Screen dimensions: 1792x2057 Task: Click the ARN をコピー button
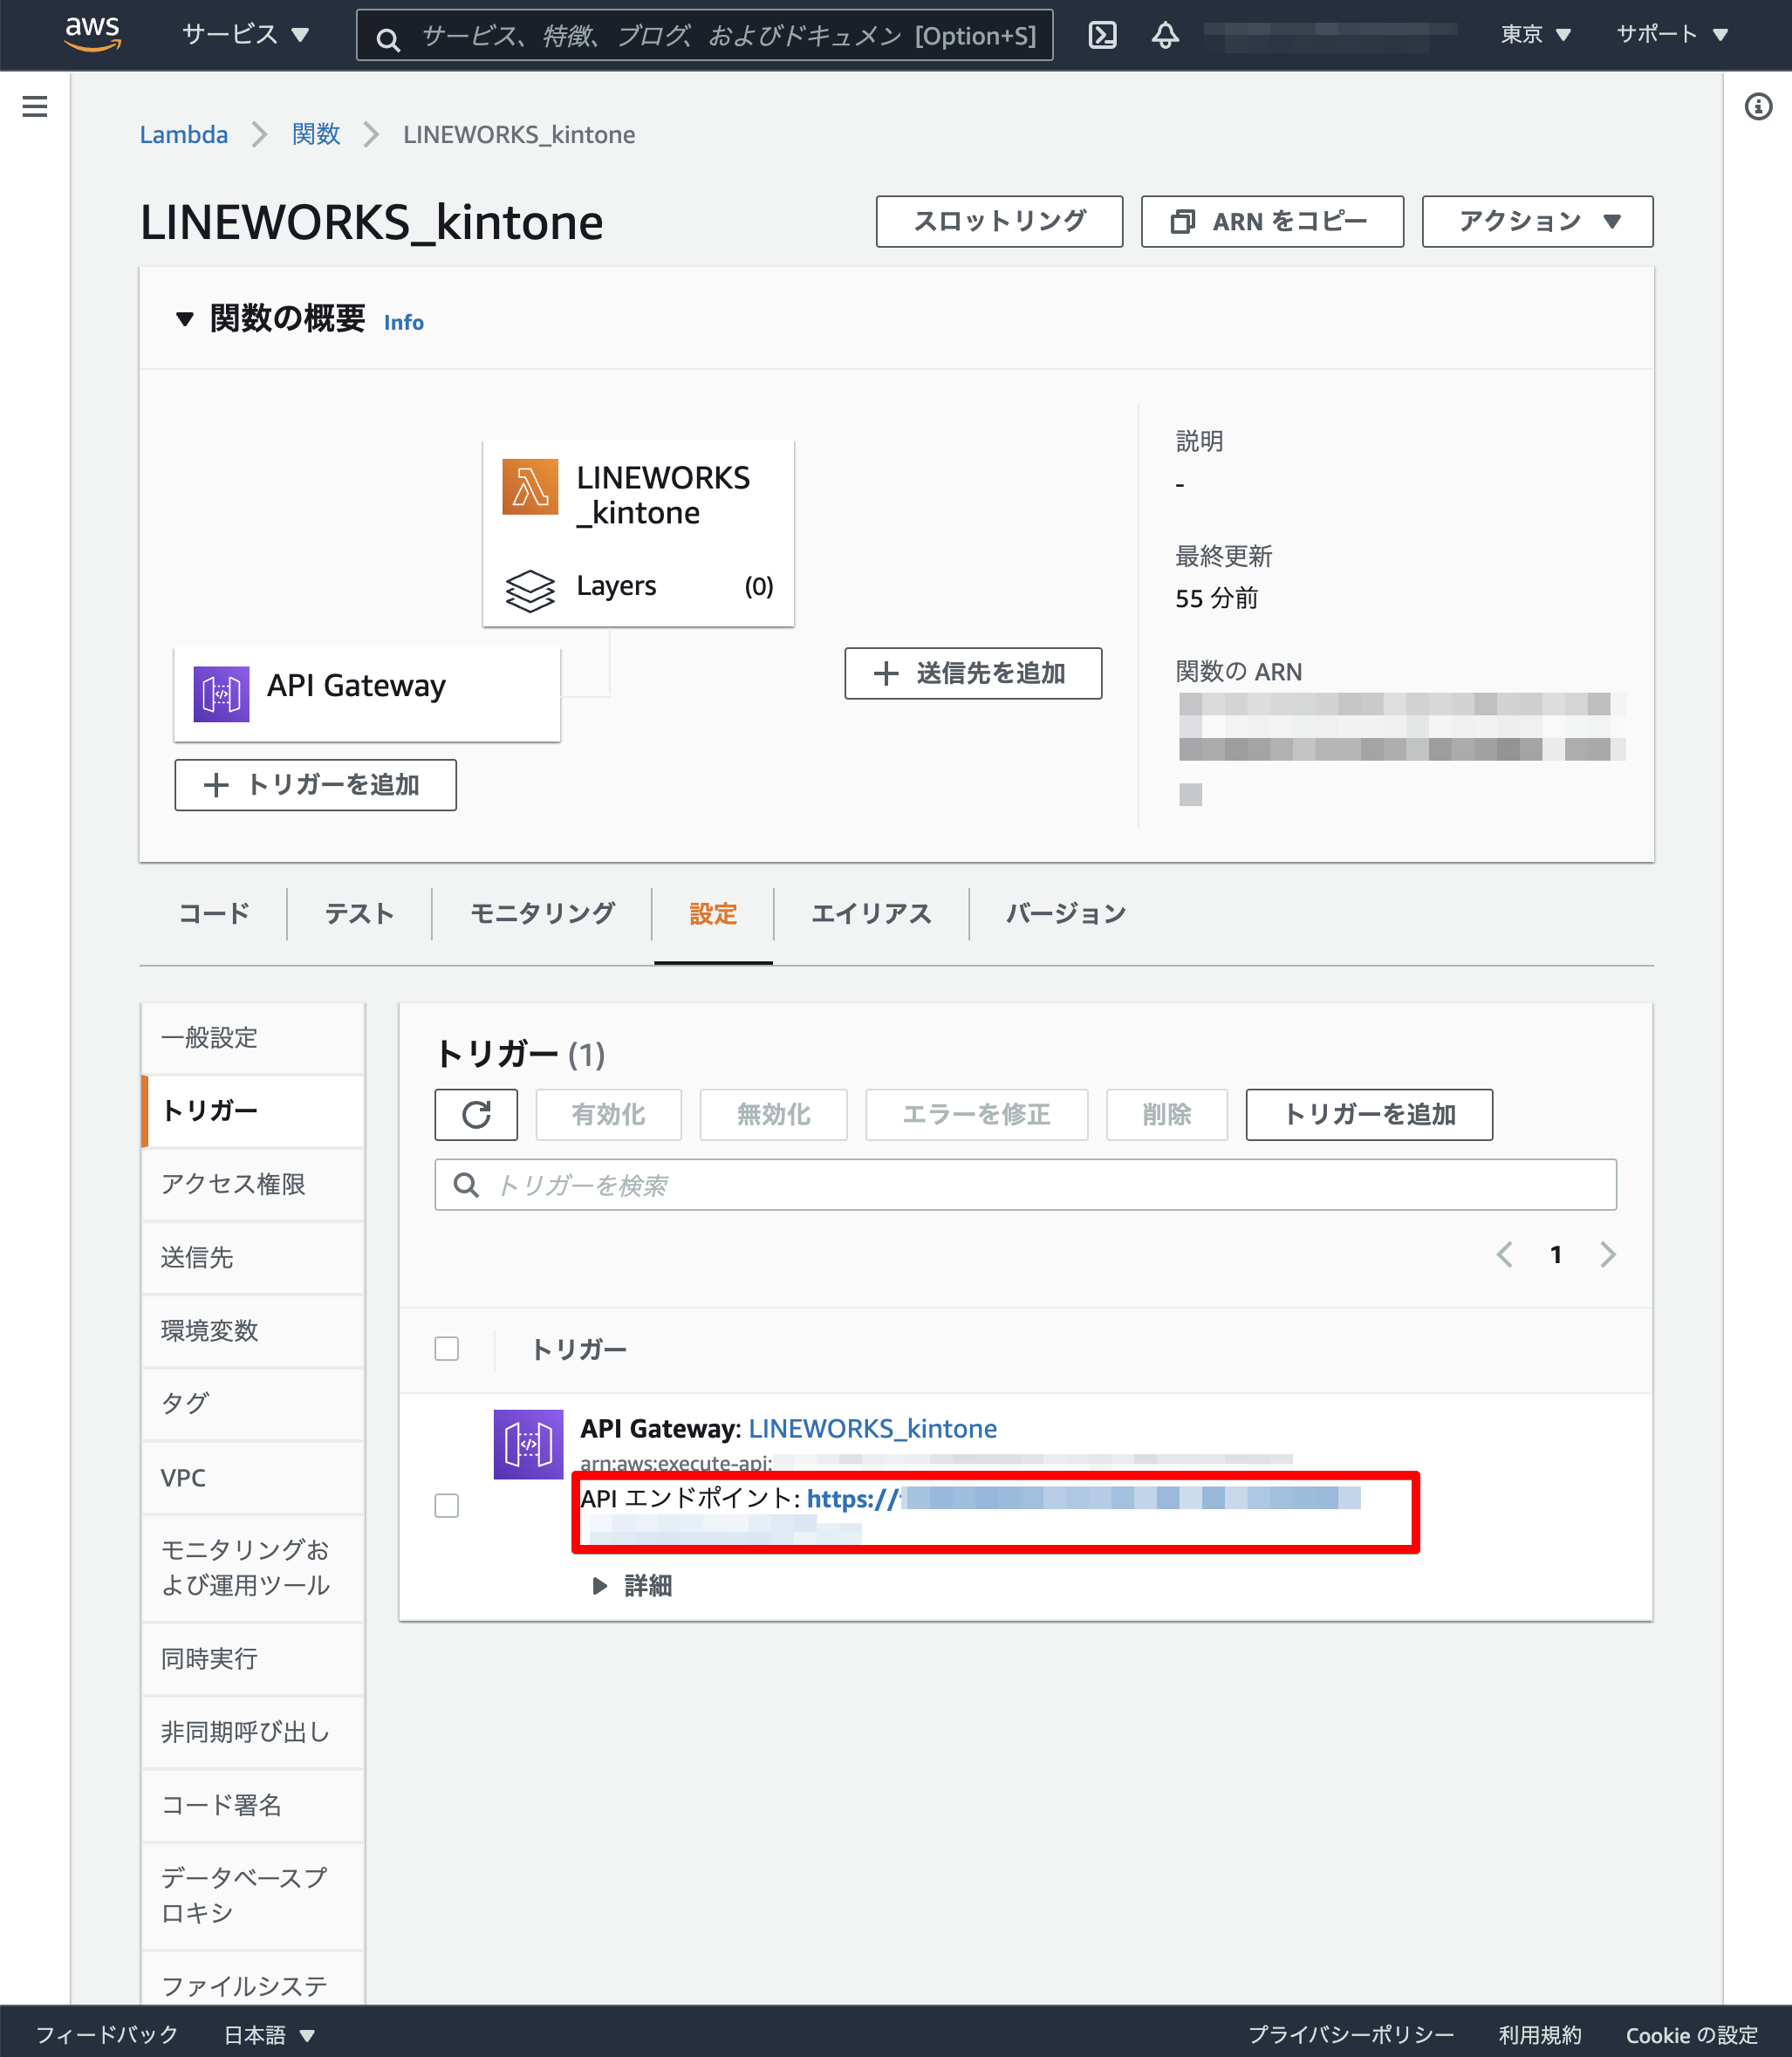point(1271,221)
